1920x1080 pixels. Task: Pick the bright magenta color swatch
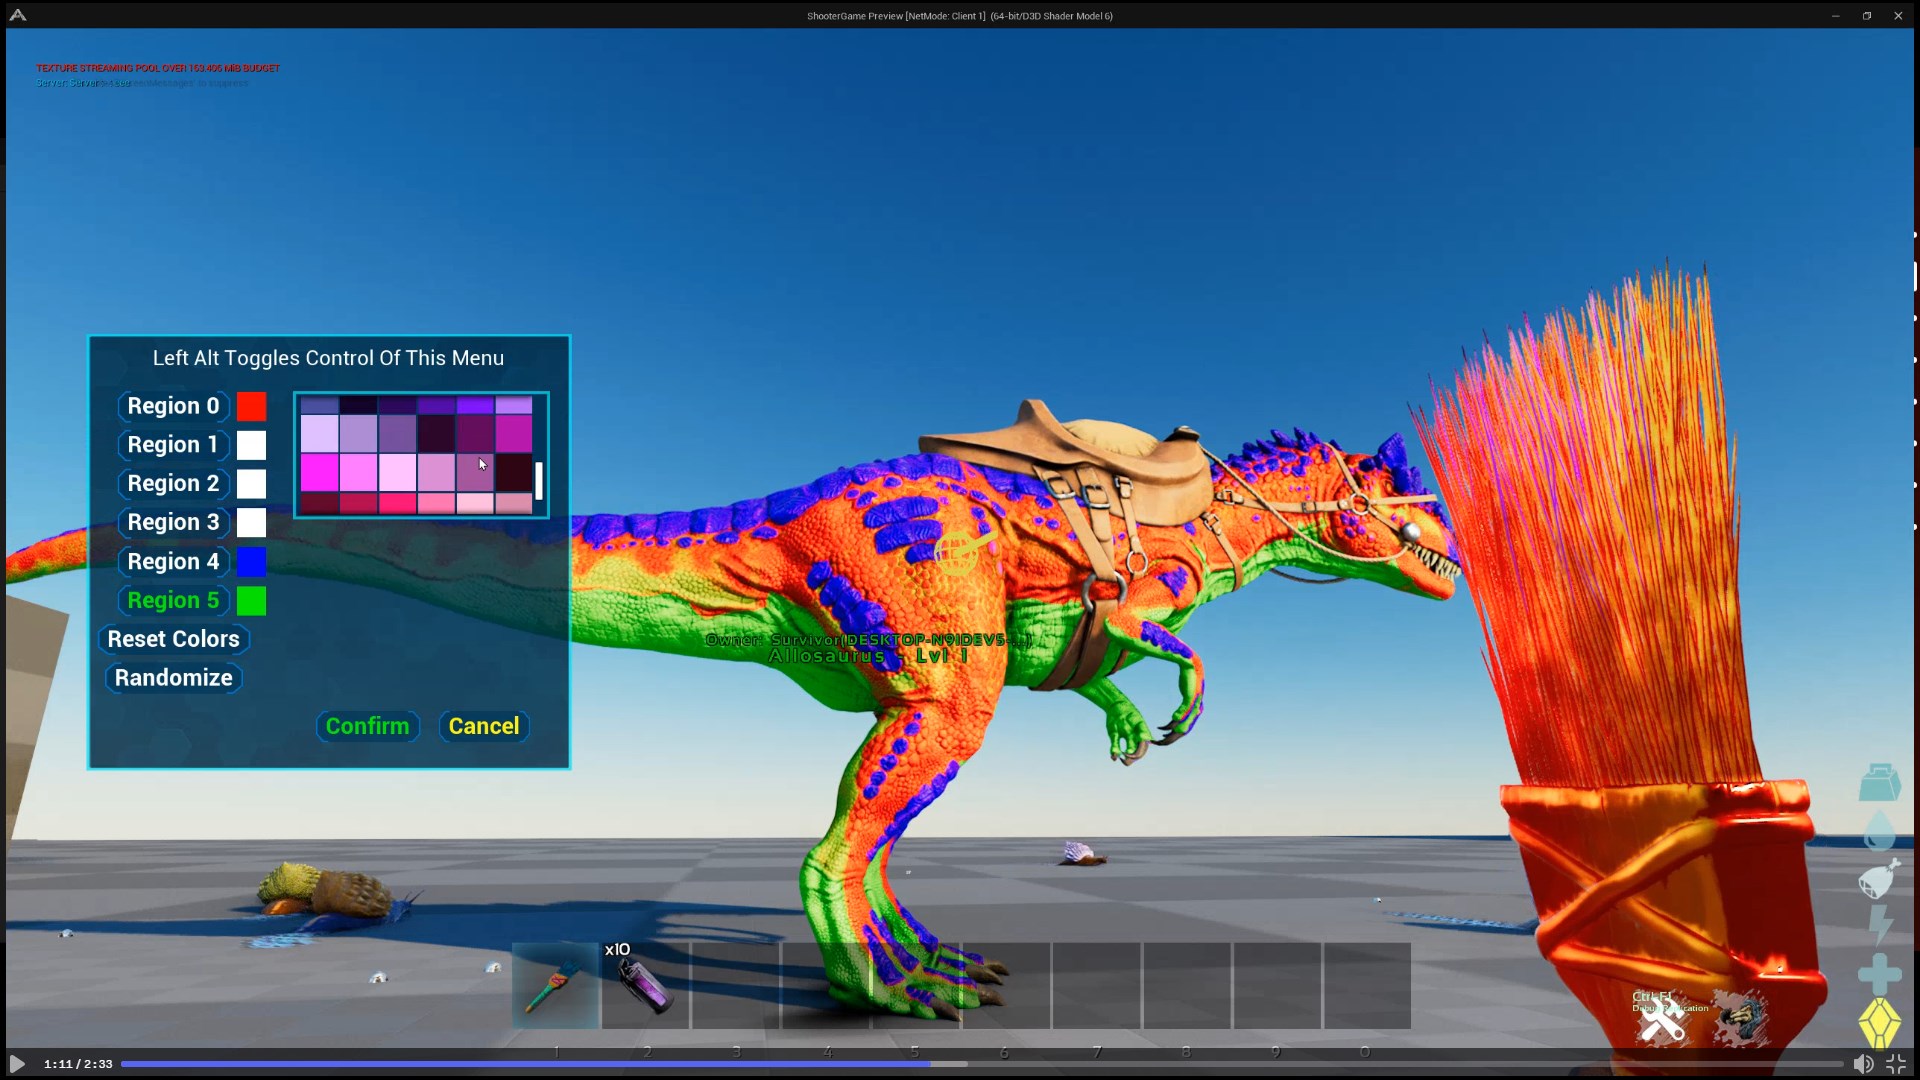coord(319,472)
